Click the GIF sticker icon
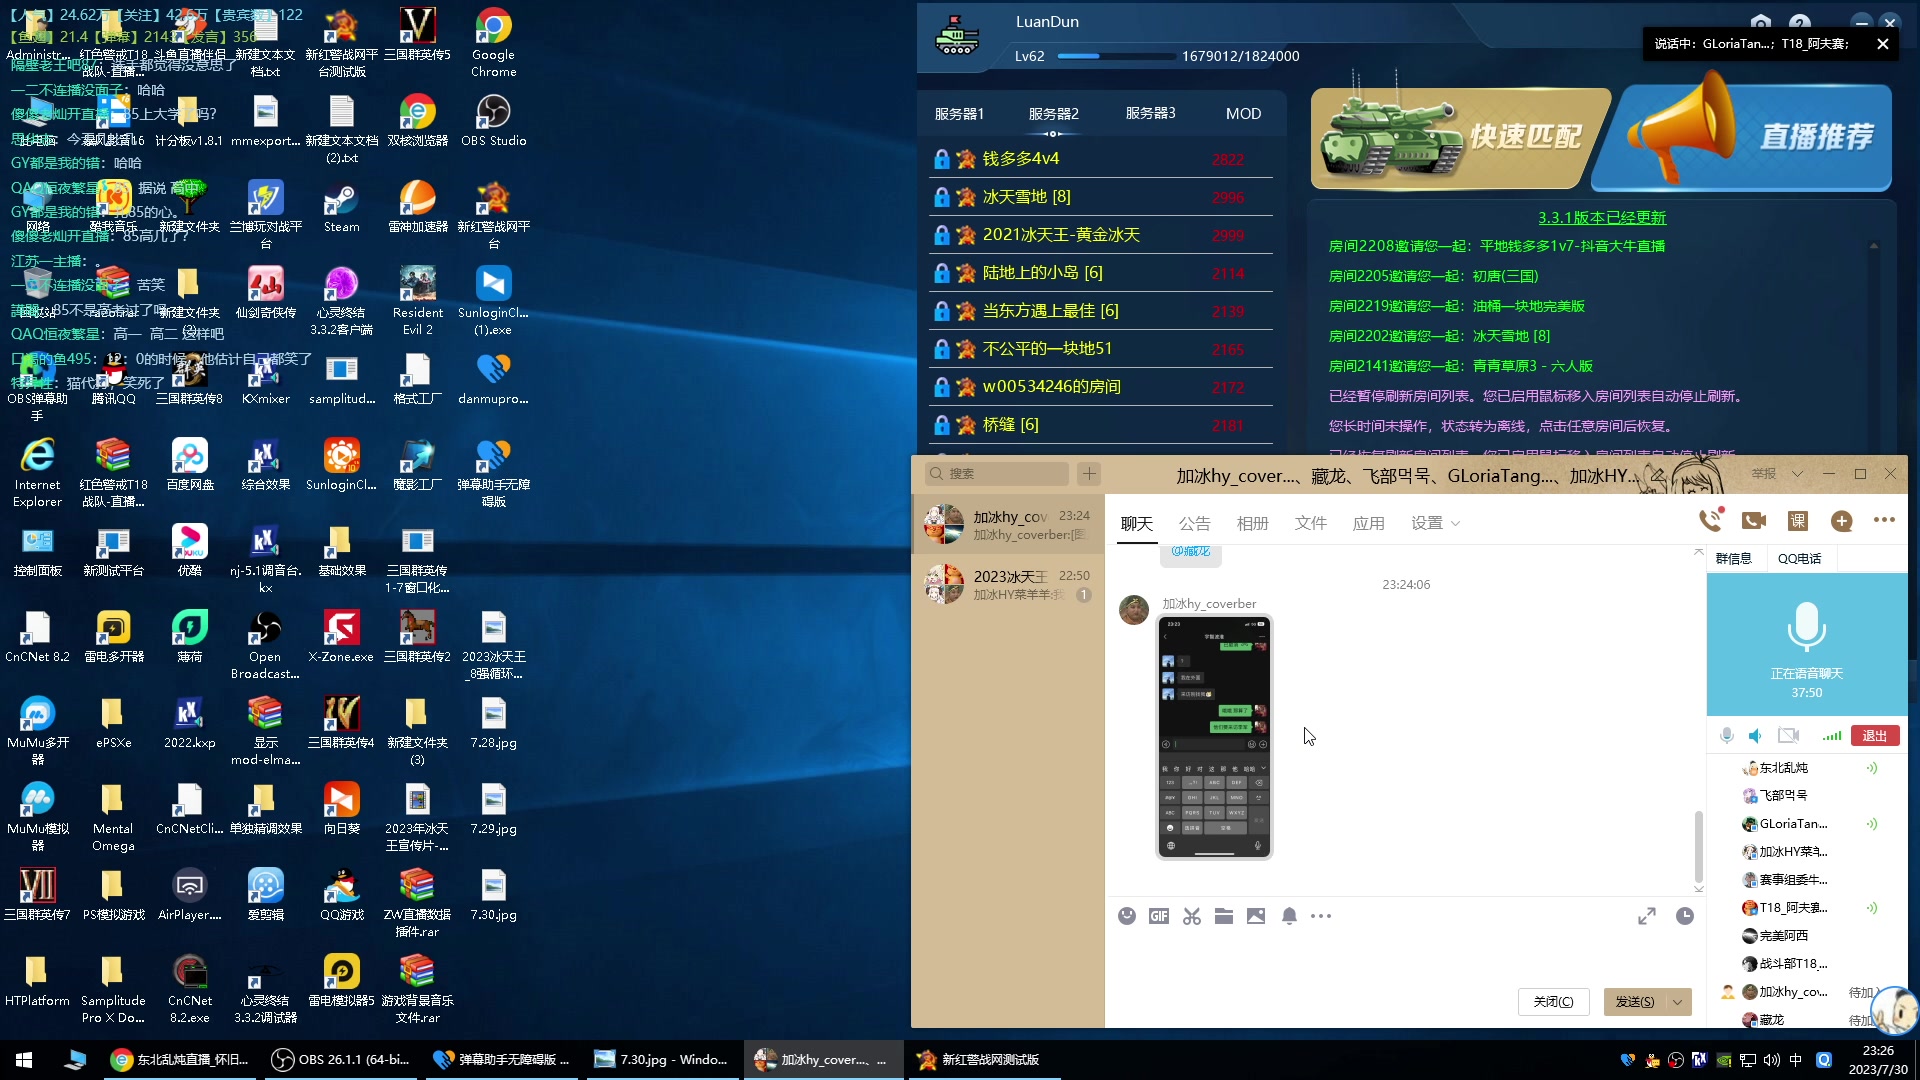The height and width of the screenshot is (1080, 1920). pyautogui.click(x=1159, y=916)
